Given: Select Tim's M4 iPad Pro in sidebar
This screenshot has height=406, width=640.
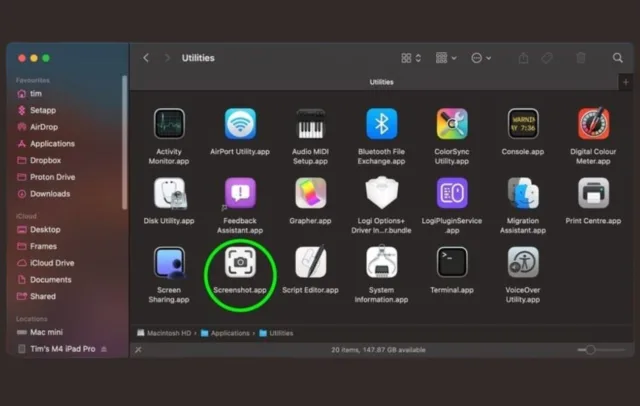Looking at the screenshot, I should click(62, 349).
